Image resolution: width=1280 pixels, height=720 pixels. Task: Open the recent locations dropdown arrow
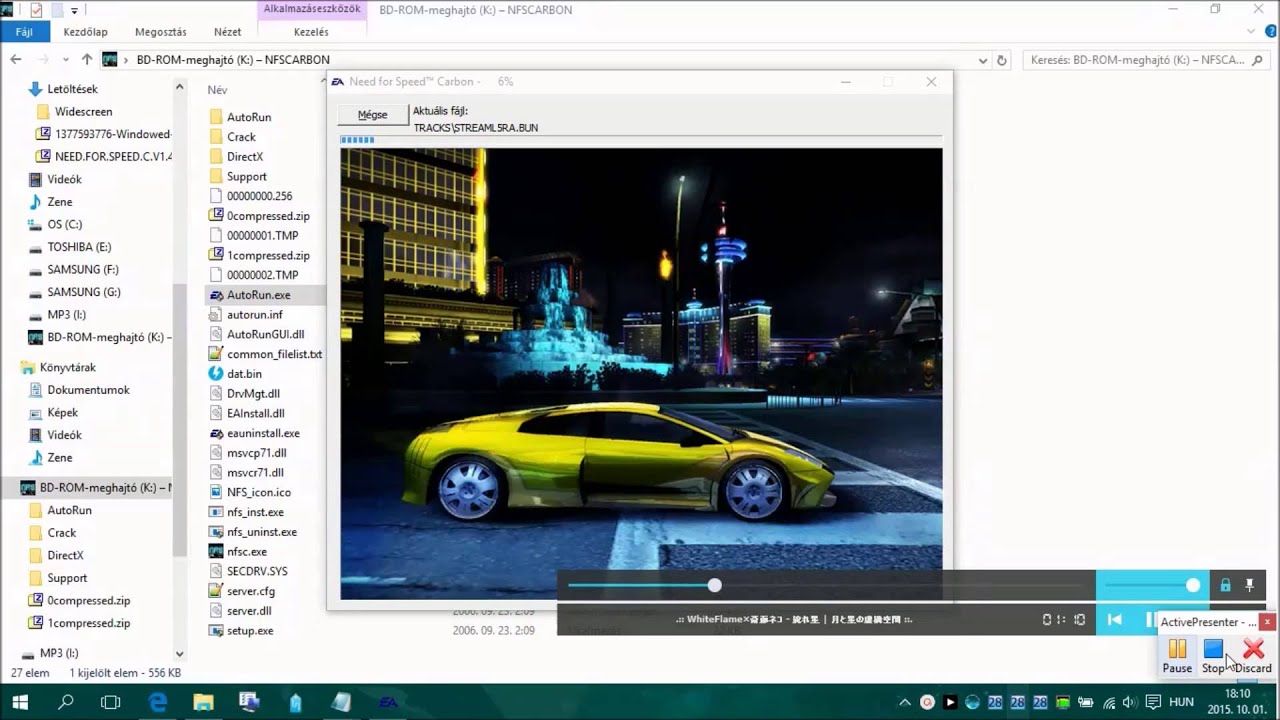click(x=67, y=60)
